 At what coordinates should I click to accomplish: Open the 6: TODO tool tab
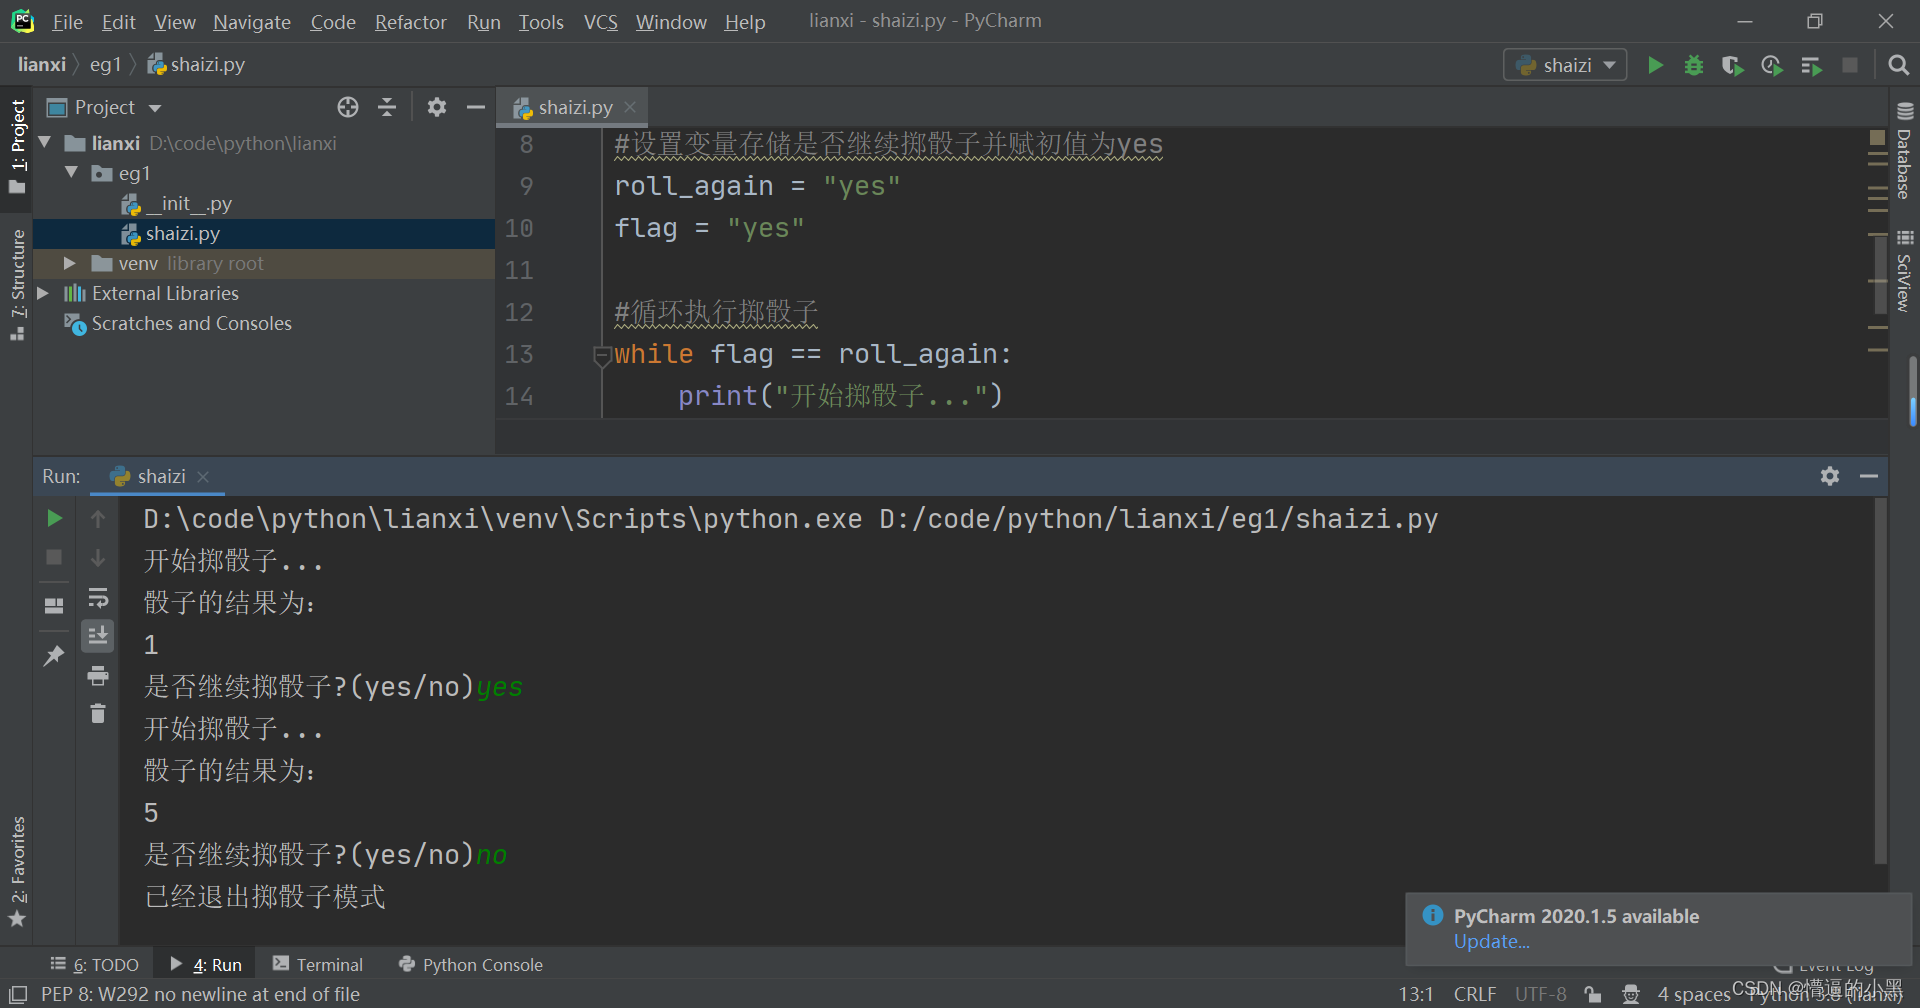click(x=95, y=964)
